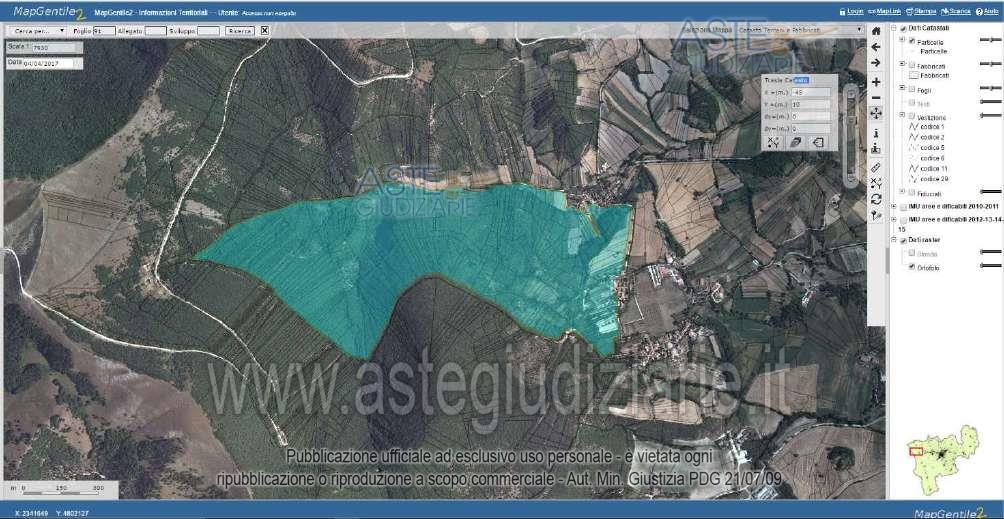The width and height of the screenshot is (1004, 519).
Task: Click the refresh map icon
Action: (876, 199)
